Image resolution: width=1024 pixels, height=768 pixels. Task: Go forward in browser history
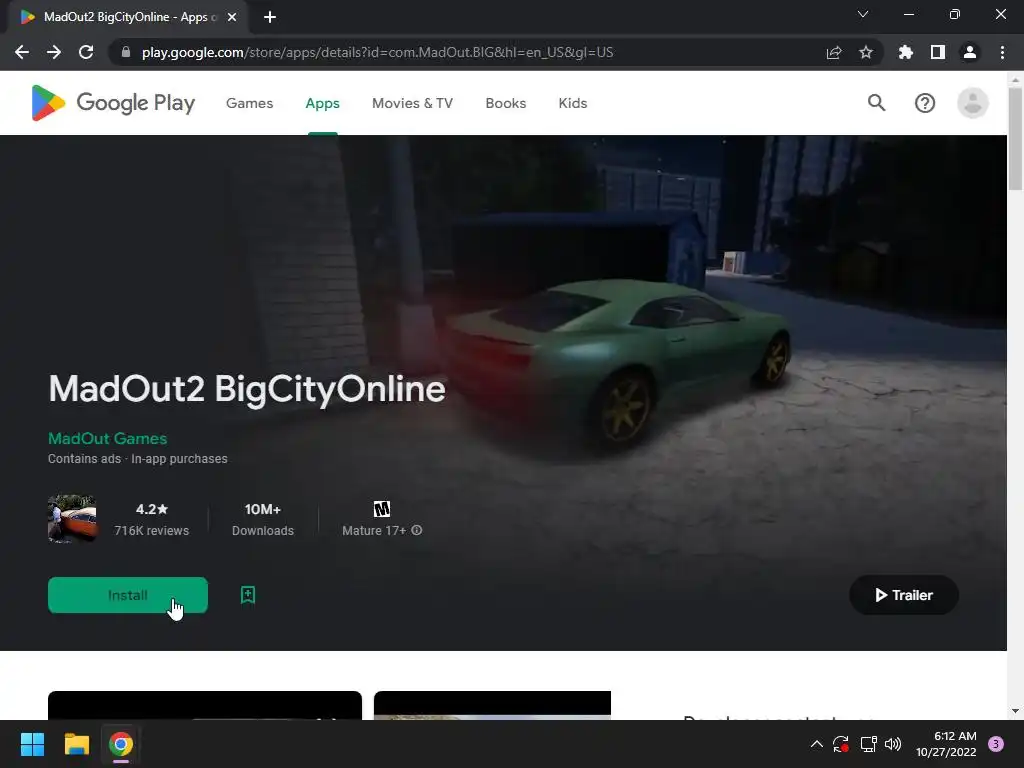pos(54,52)
